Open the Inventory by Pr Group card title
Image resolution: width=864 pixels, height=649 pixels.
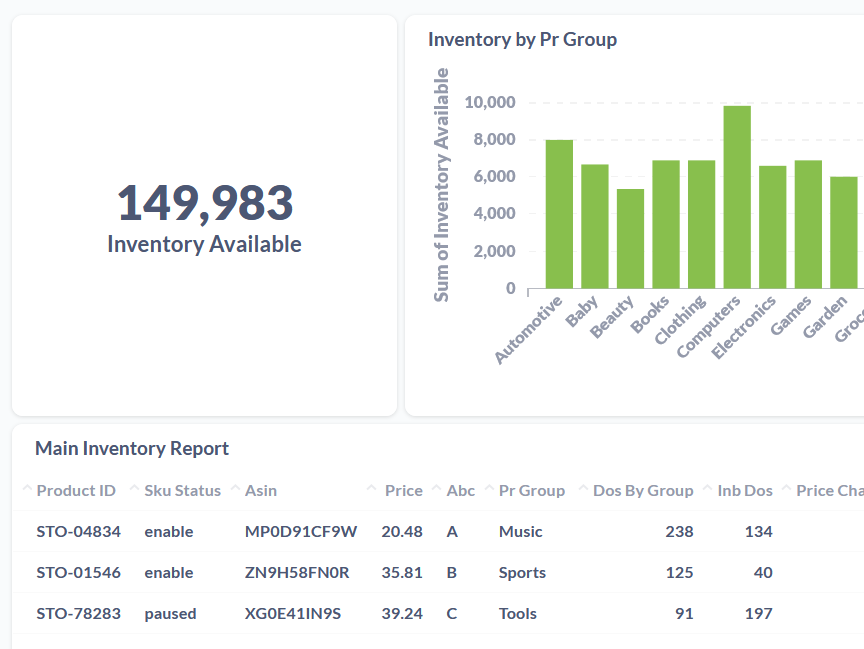coord(522,39)
